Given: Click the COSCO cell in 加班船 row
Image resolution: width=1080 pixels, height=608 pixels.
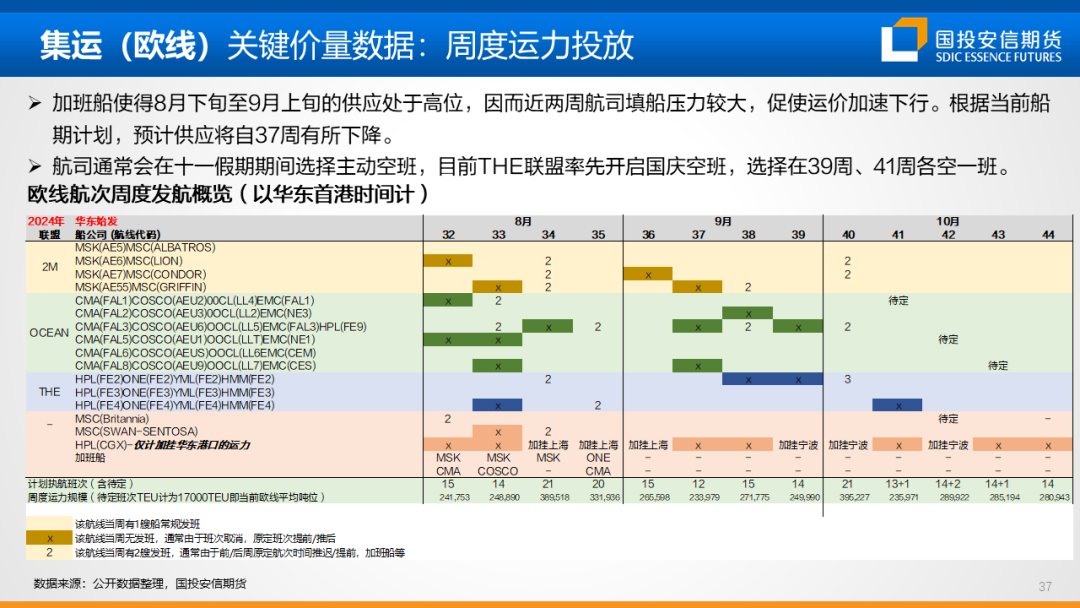Looking at the screenshot, I should tap(498, 472).
